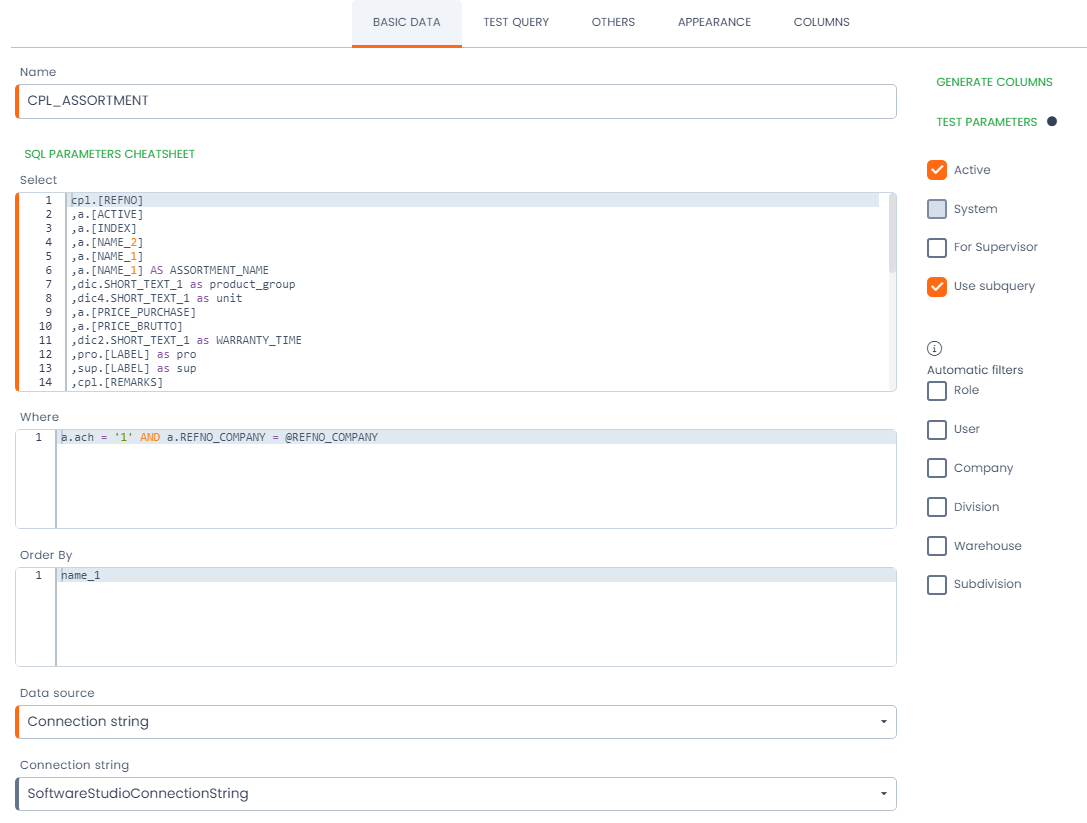The image size is (1087, 823).
Task: Click the Test Parameters button
Action: [986, 122]
